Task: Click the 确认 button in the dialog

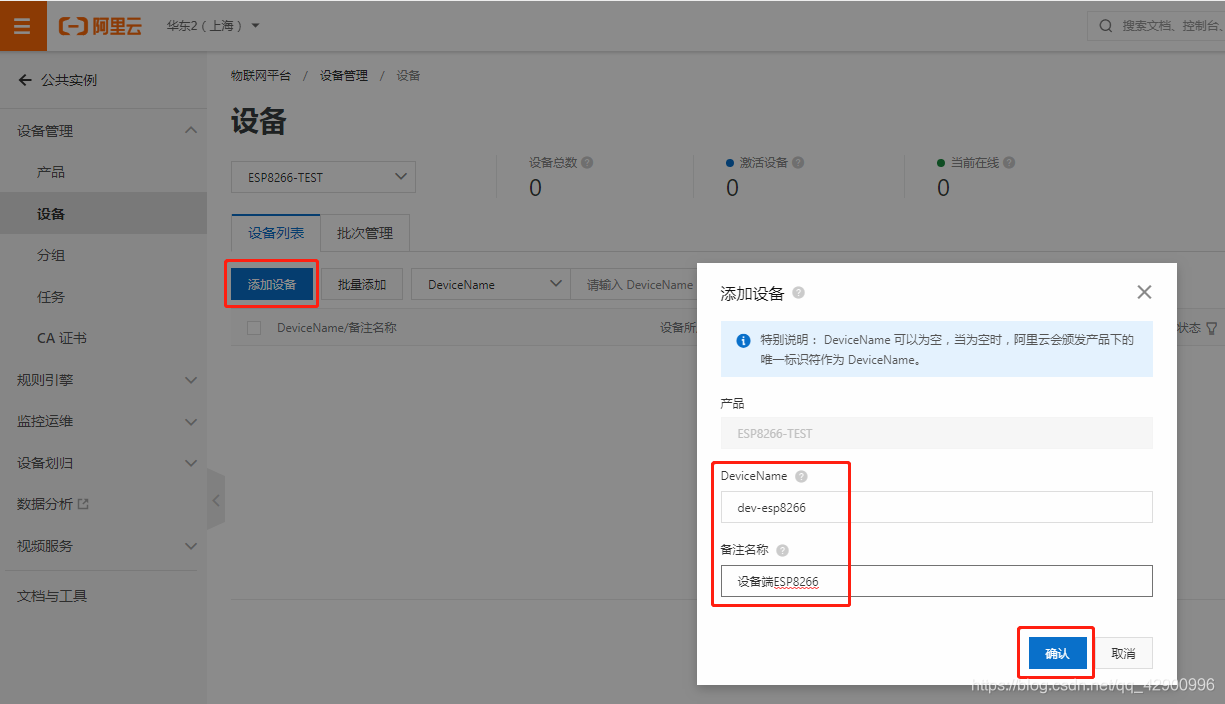Action: 1055,652
